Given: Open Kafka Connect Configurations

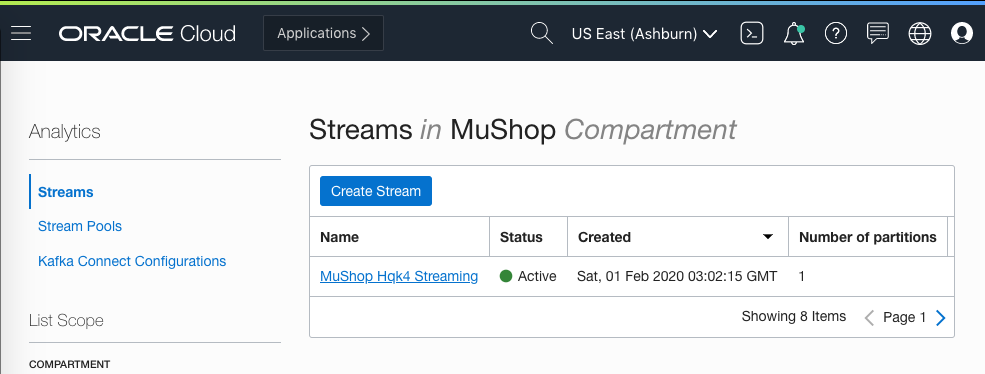Looking at the screenshot, I should (x=132, y=261).
